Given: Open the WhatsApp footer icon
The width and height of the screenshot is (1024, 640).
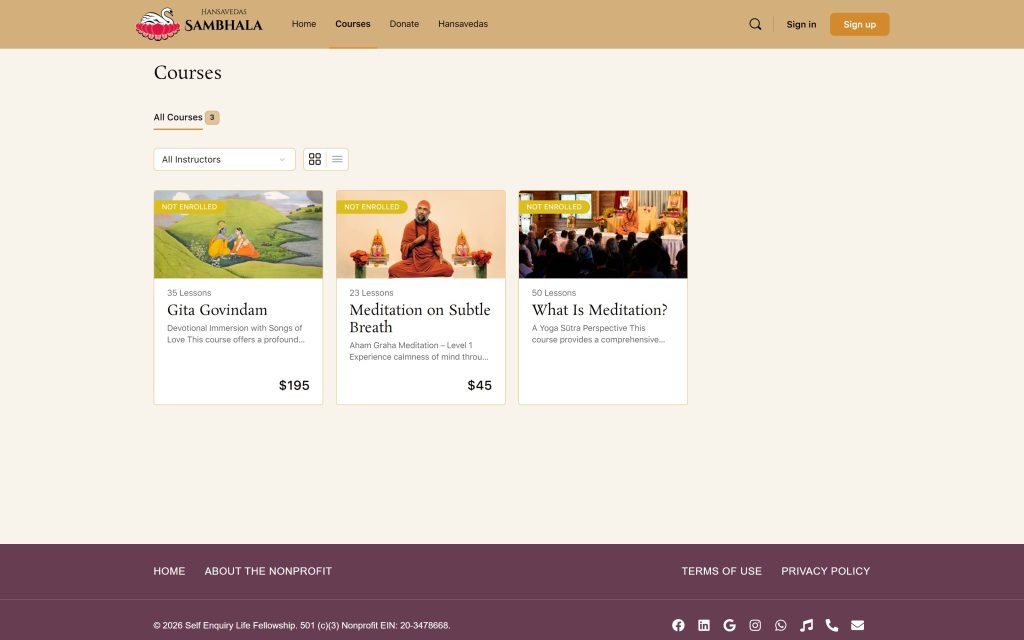Looking at the screenshot, I should pos(780,626).
